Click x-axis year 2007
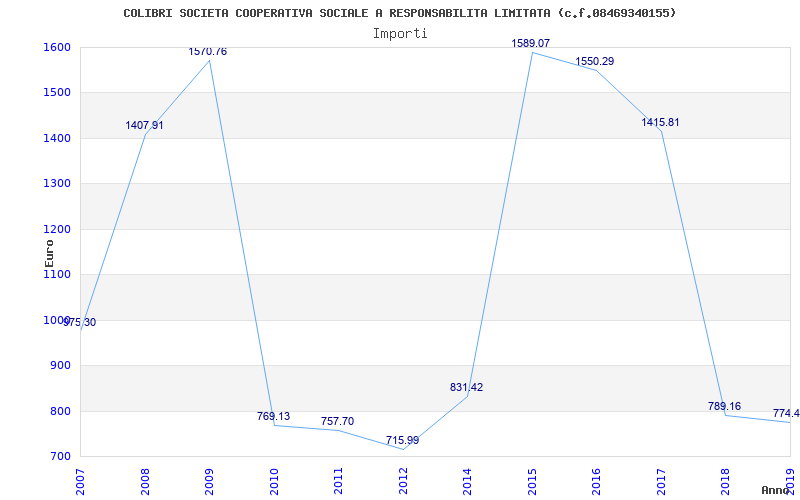This screenshot has height=500, width=800. [x=80, y=481]
